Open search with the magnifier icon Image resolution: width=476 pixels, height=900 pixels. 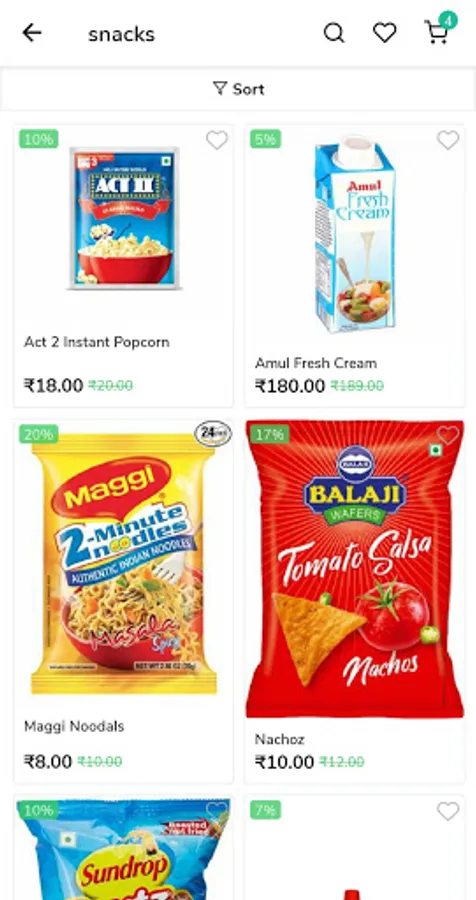coord(334,33)
